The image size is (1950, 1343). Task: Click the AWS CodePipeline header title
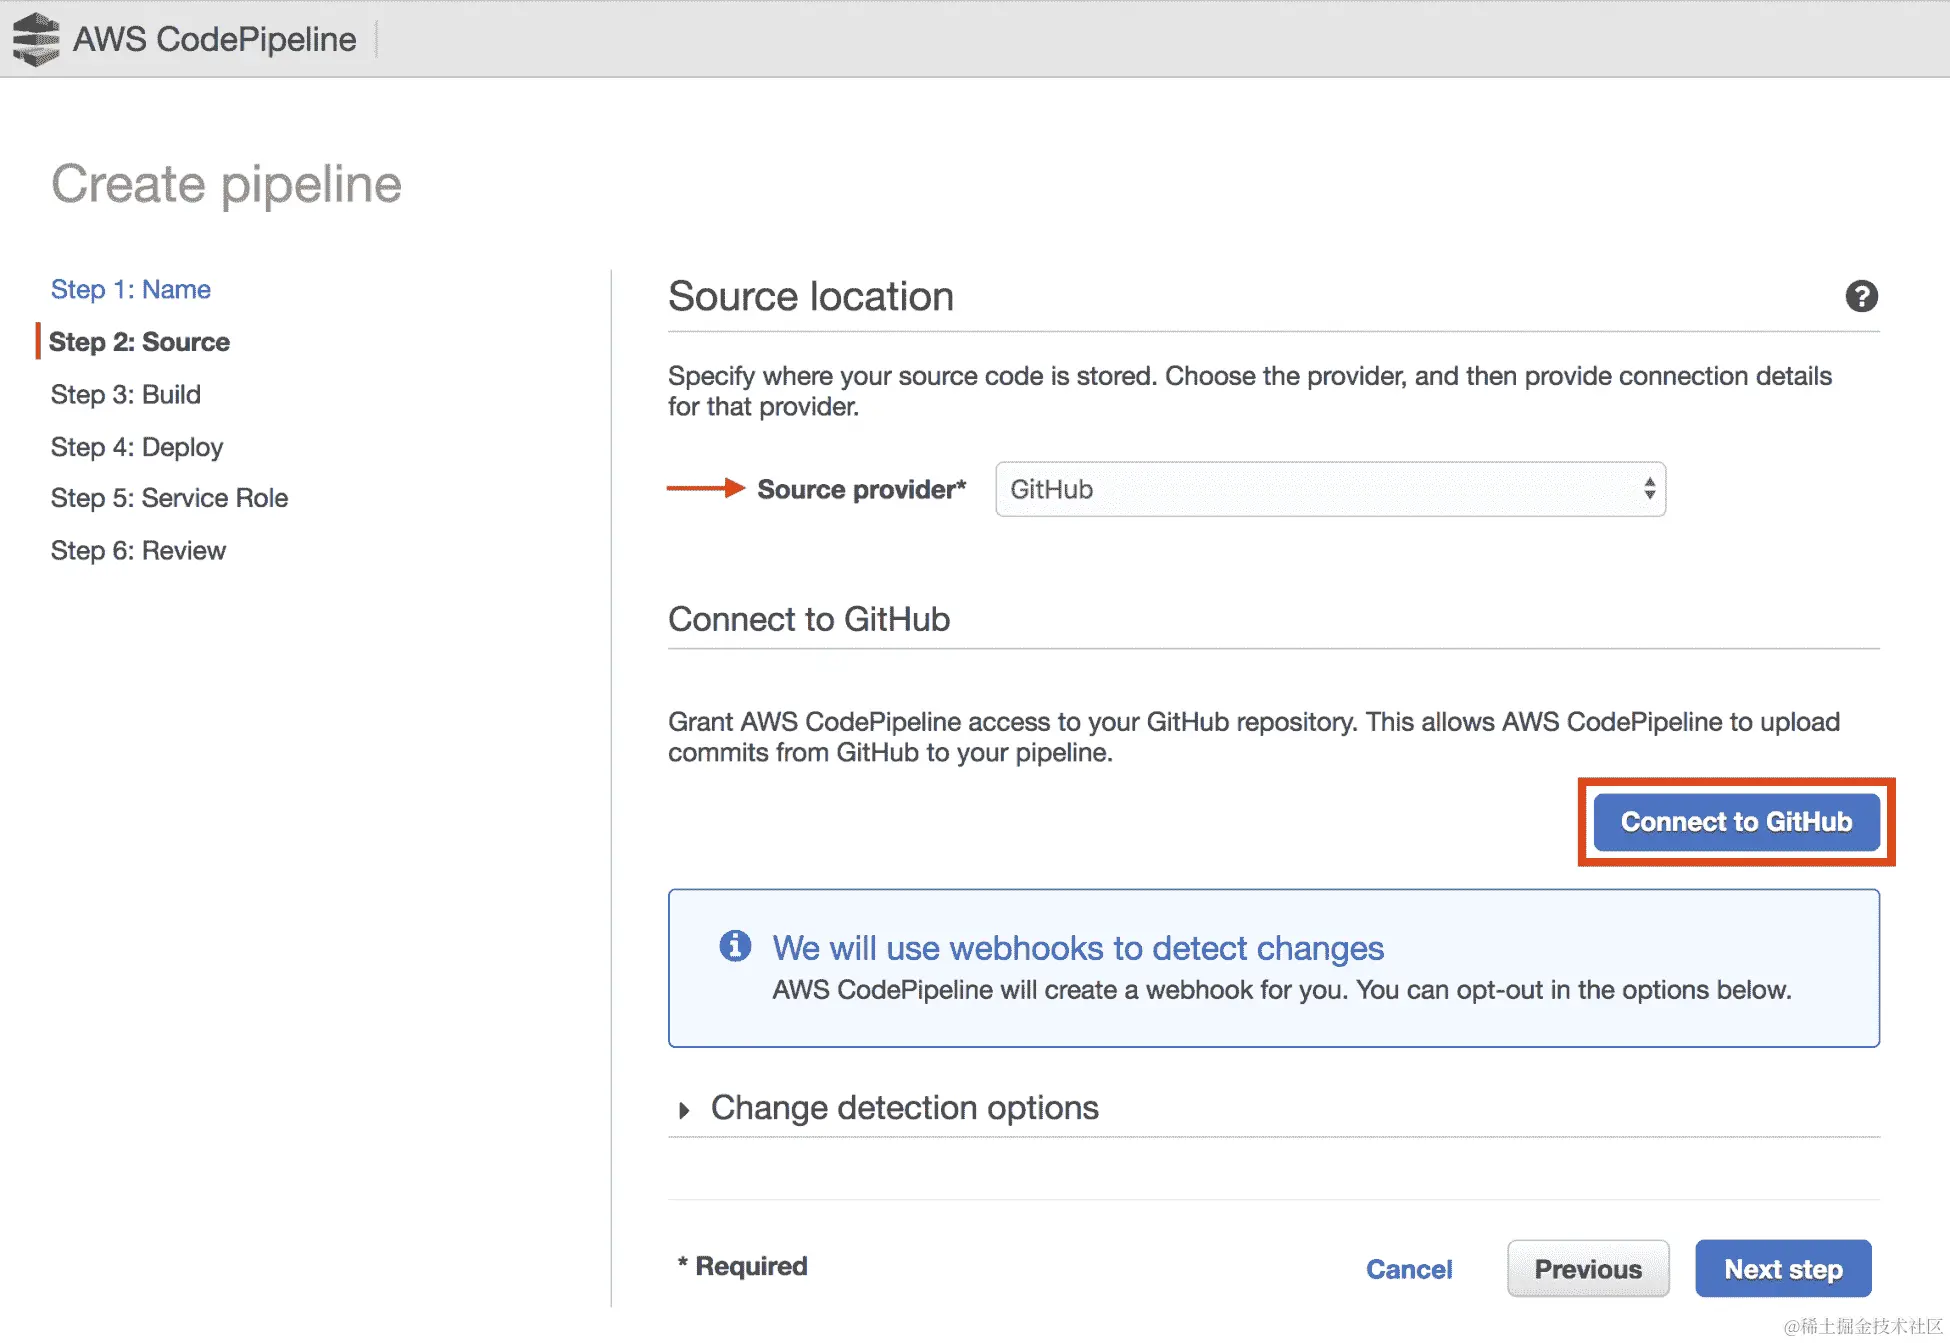215,39
